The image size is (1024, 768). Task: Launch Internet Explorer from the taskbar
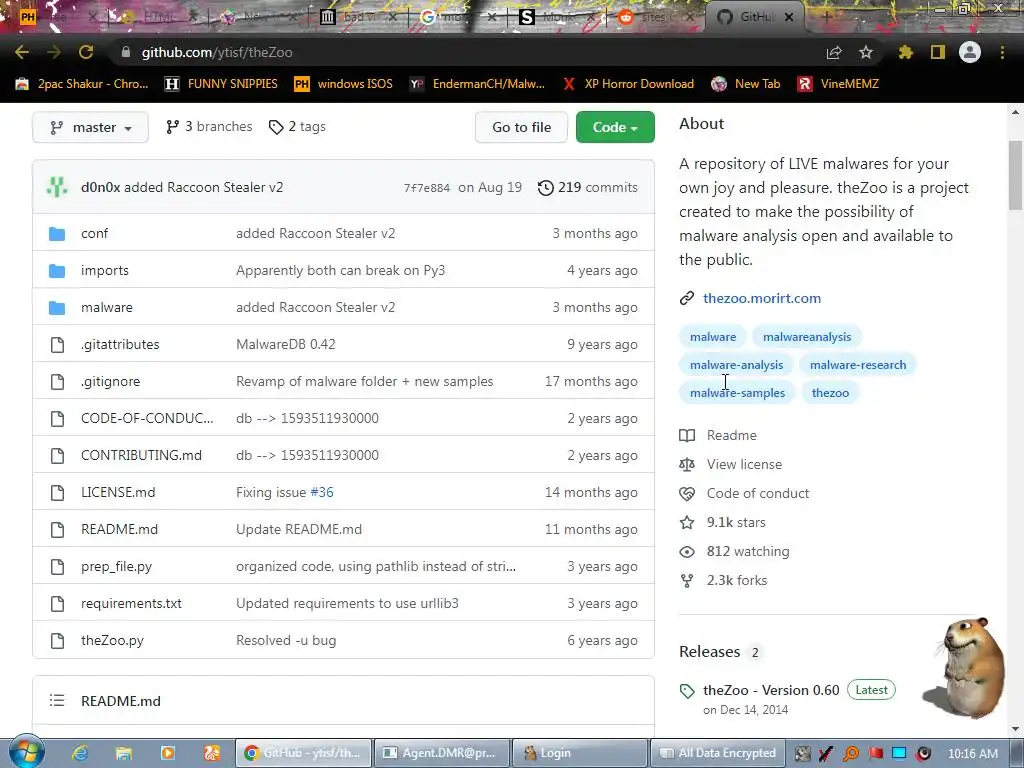[80, 753]
